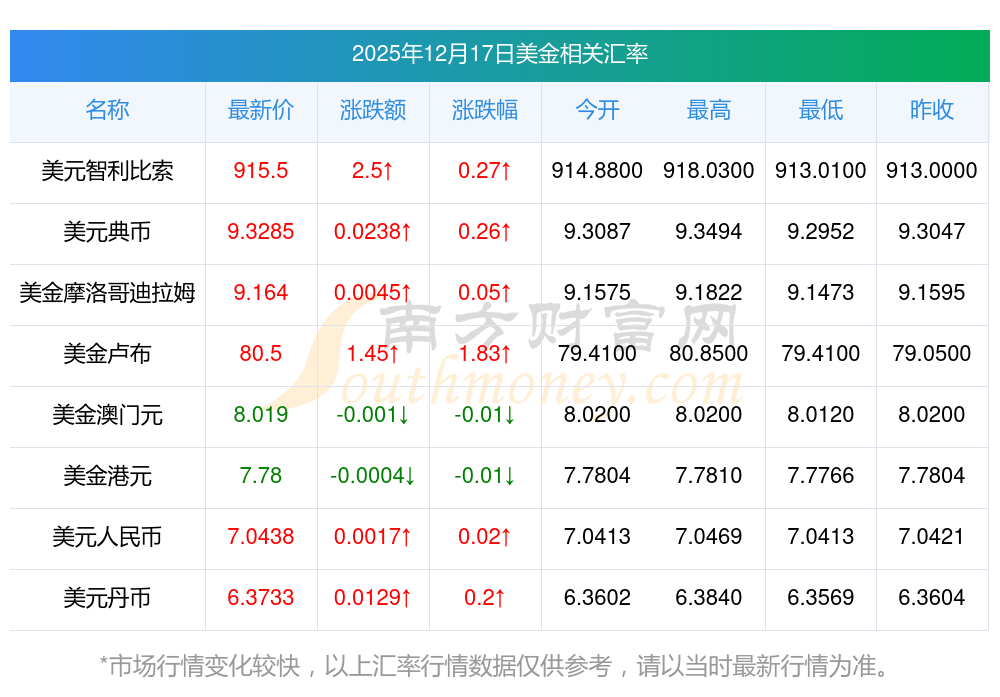
Task: Select the 涨跌额 column header
Action: coord(372,110)
